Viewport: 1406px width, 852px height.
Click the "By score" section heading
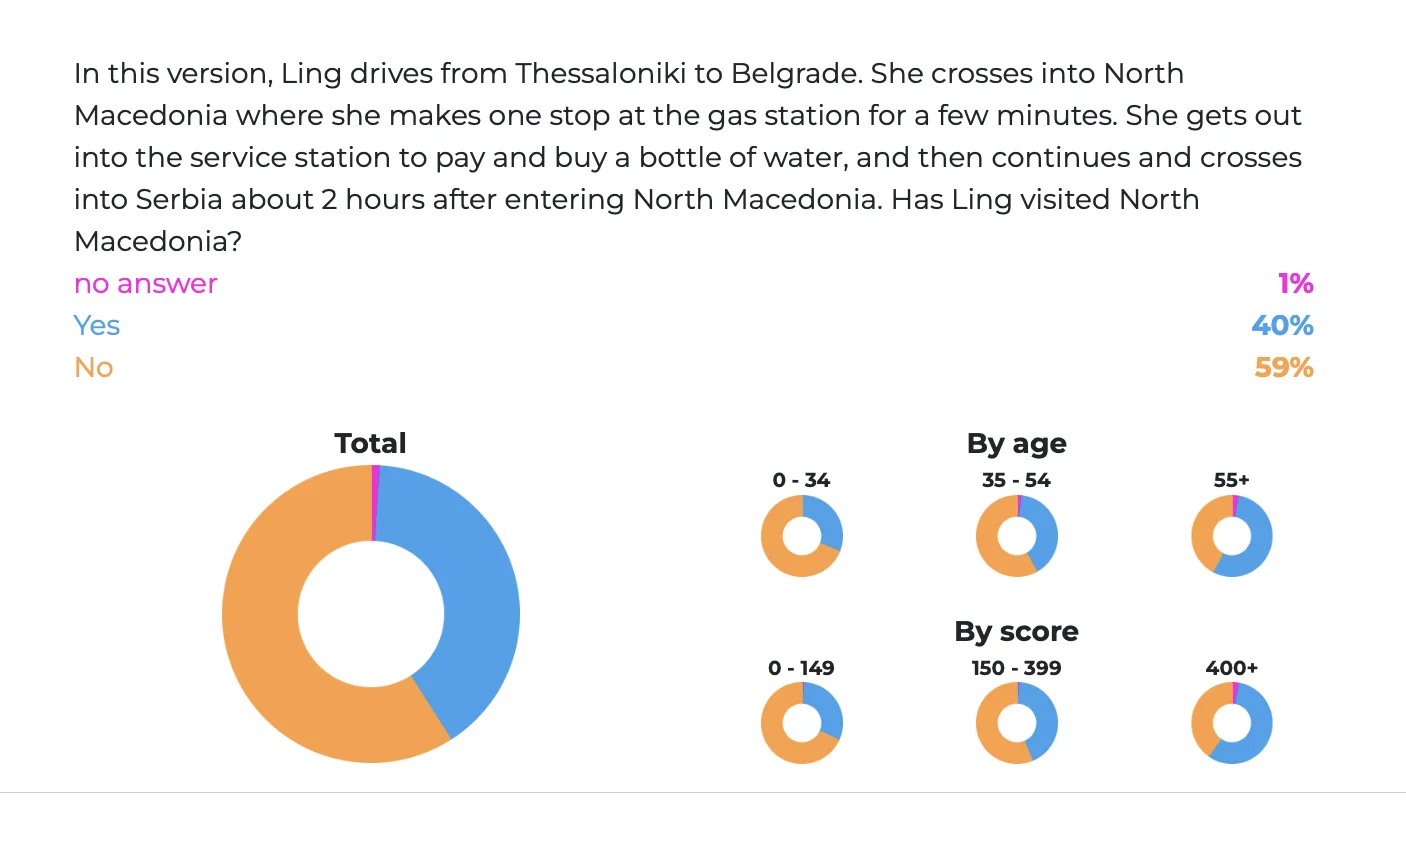[1016, 631]
